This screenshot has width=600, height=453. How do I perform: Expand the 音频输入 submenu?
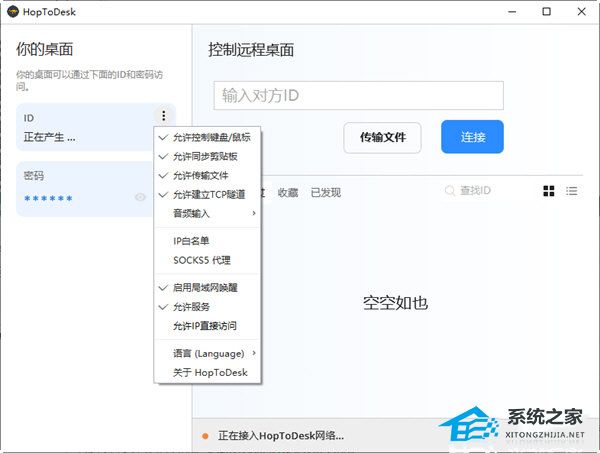click(207, 213)
